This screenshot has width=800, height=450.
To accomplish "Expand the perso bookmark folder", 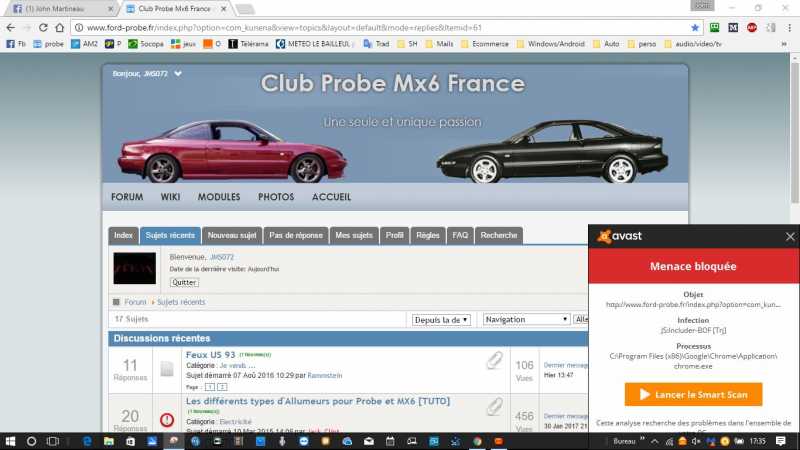I will pos(642,44).
